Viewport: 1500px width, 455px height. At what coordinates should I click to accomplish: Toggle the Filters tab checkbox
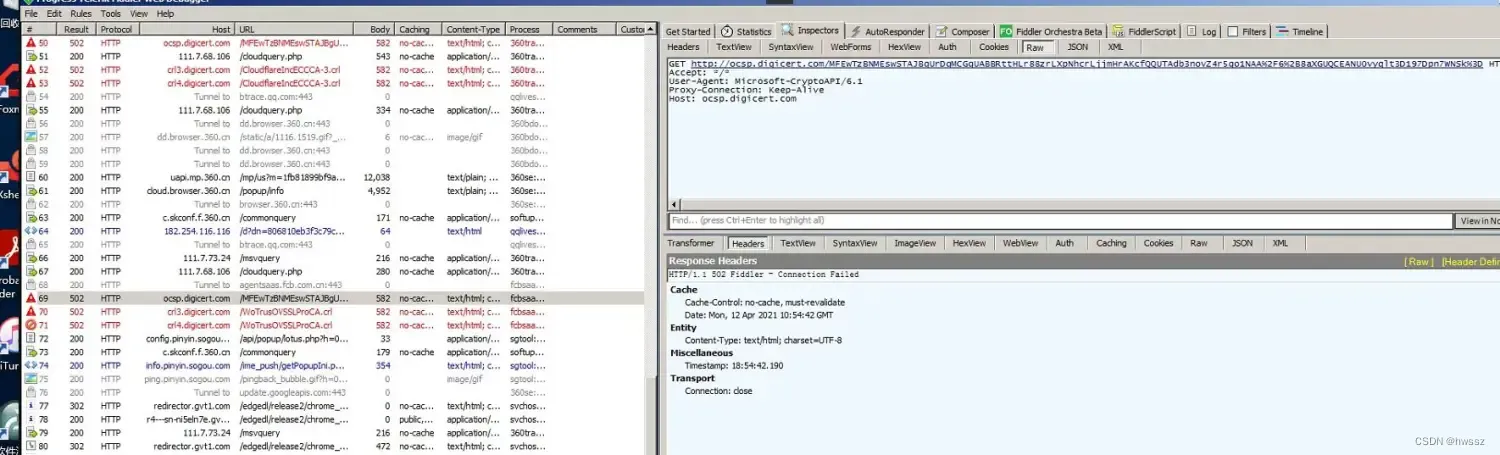point(1232,32)
